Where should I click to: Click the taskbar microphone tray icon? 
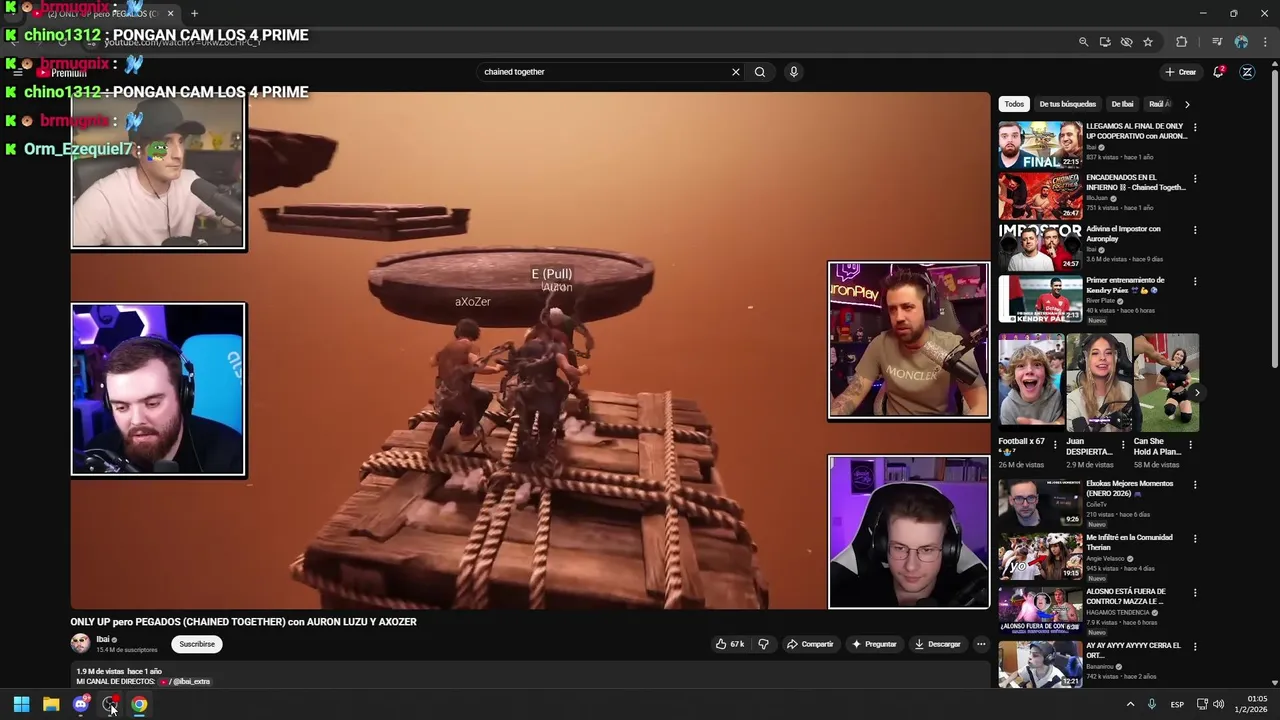coord(1152,704)
